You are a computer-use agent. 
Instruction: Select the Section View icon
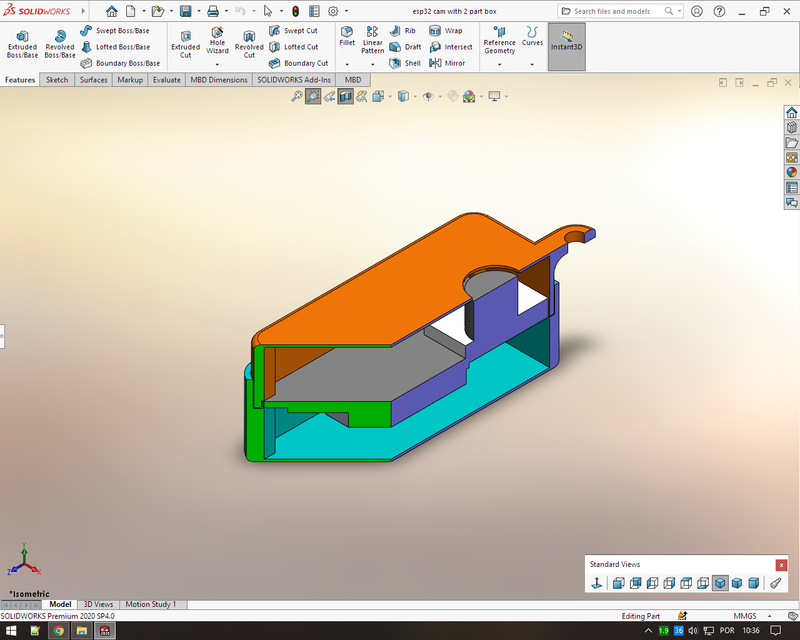pos(345,96)
